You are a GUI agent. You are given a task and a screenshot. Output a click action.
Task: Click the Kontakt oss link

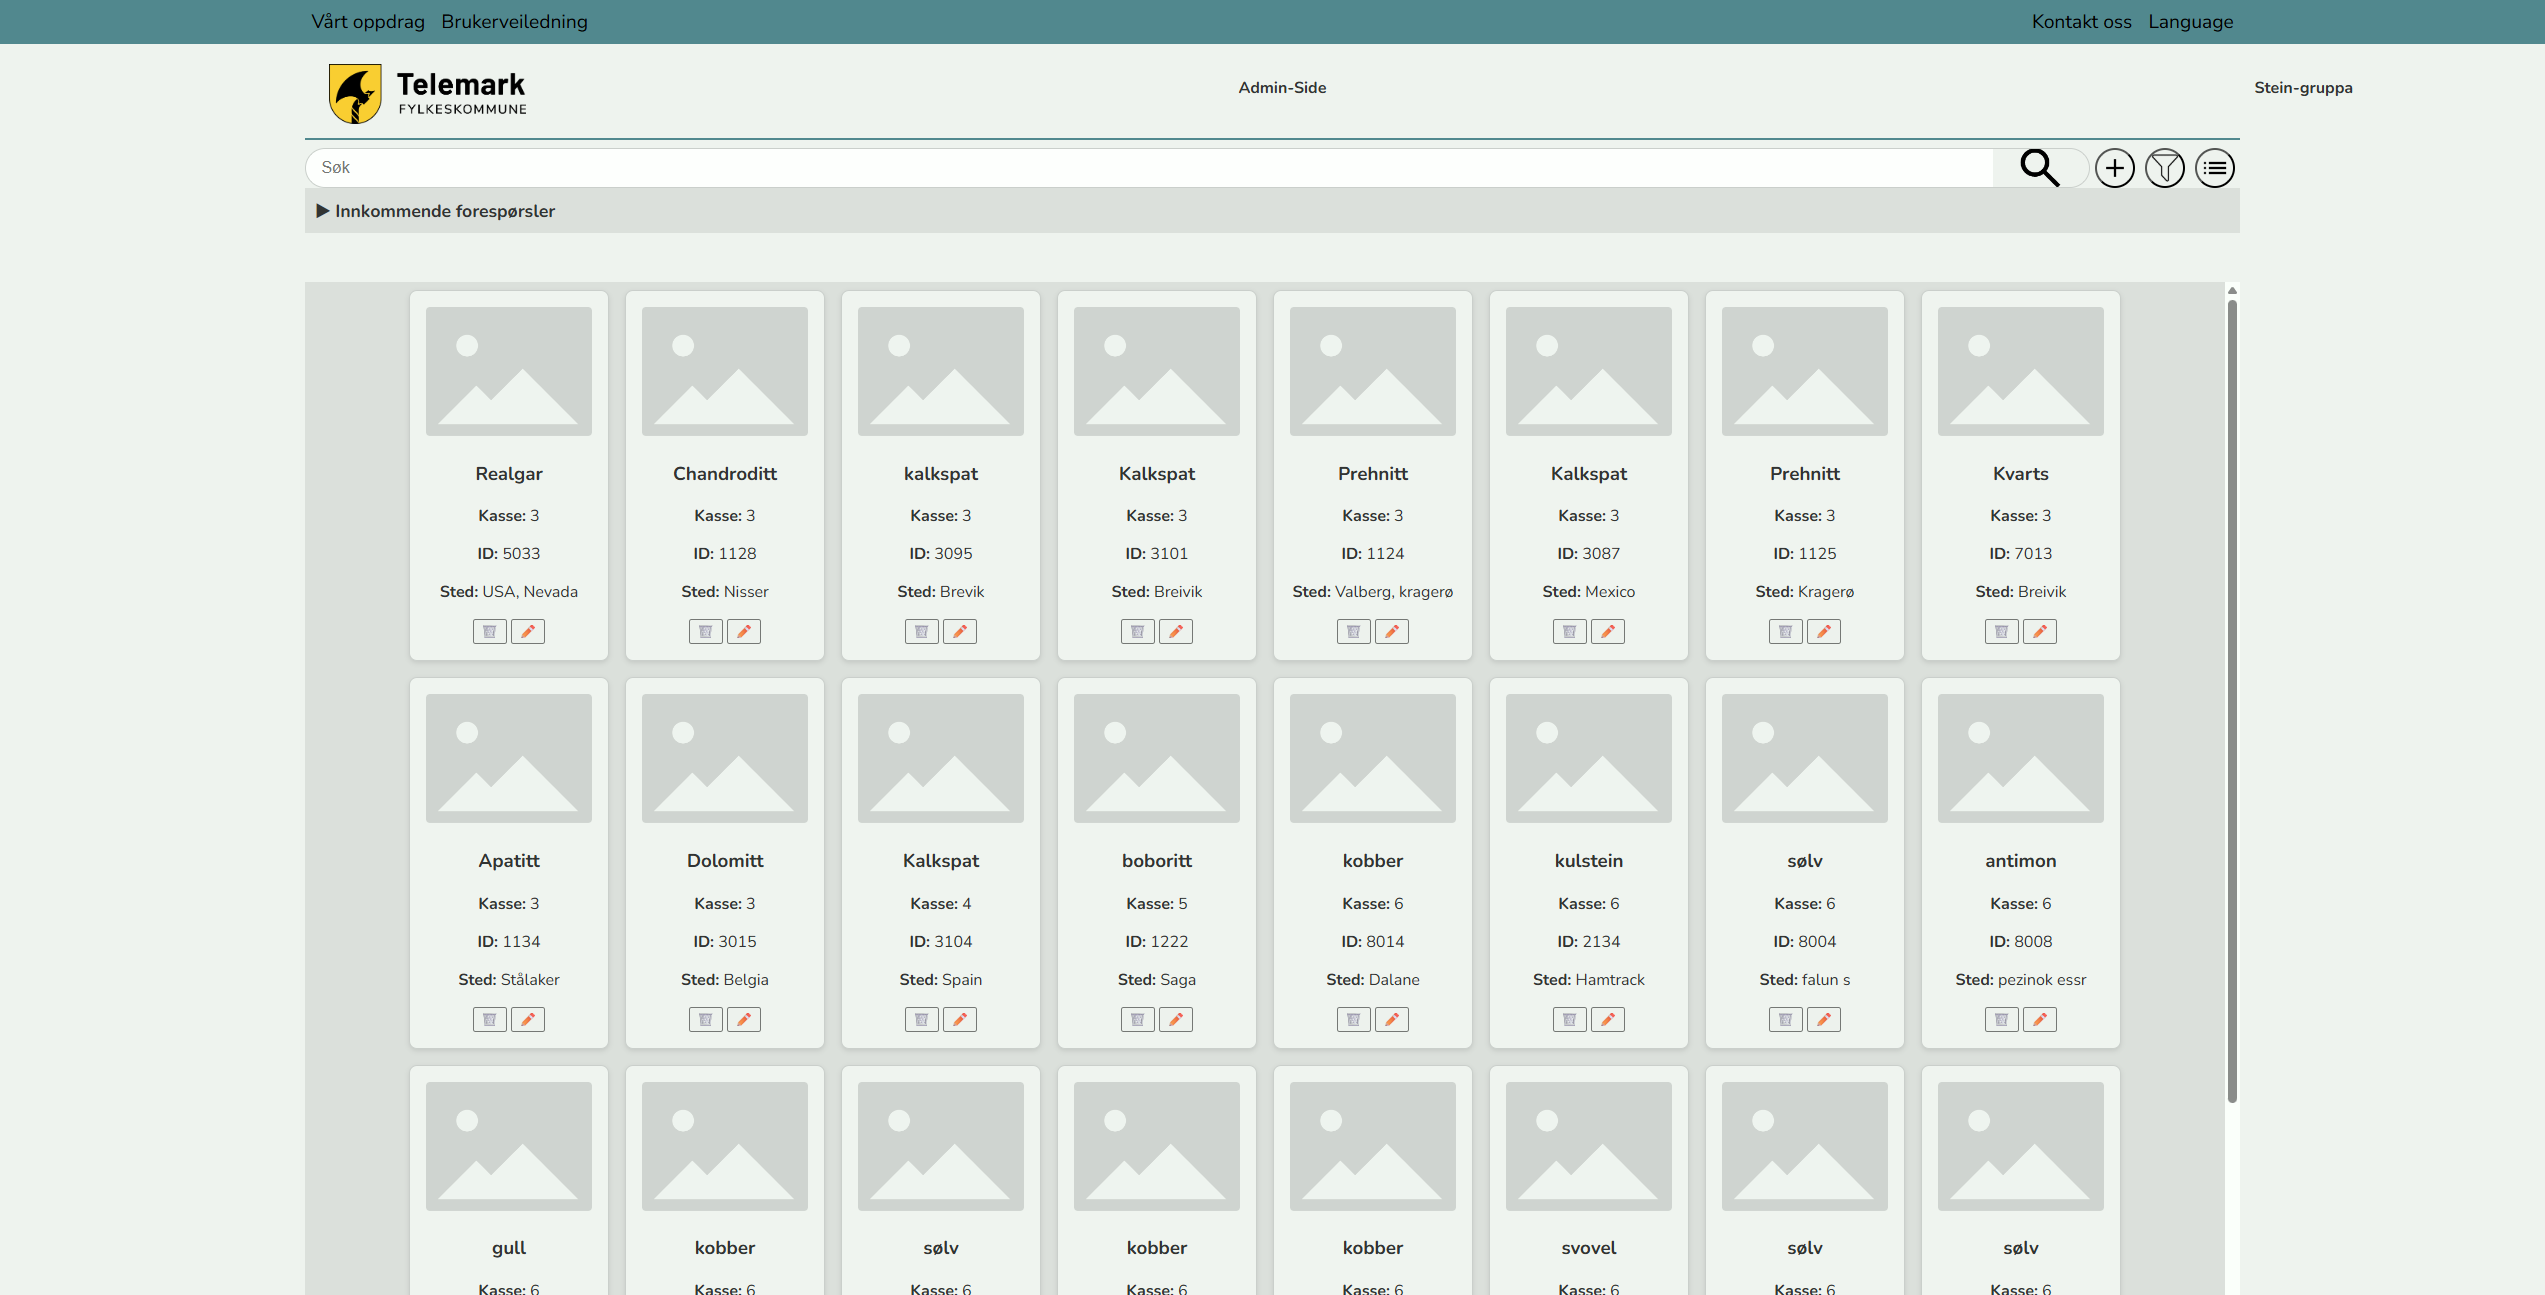pos(2081,22)
